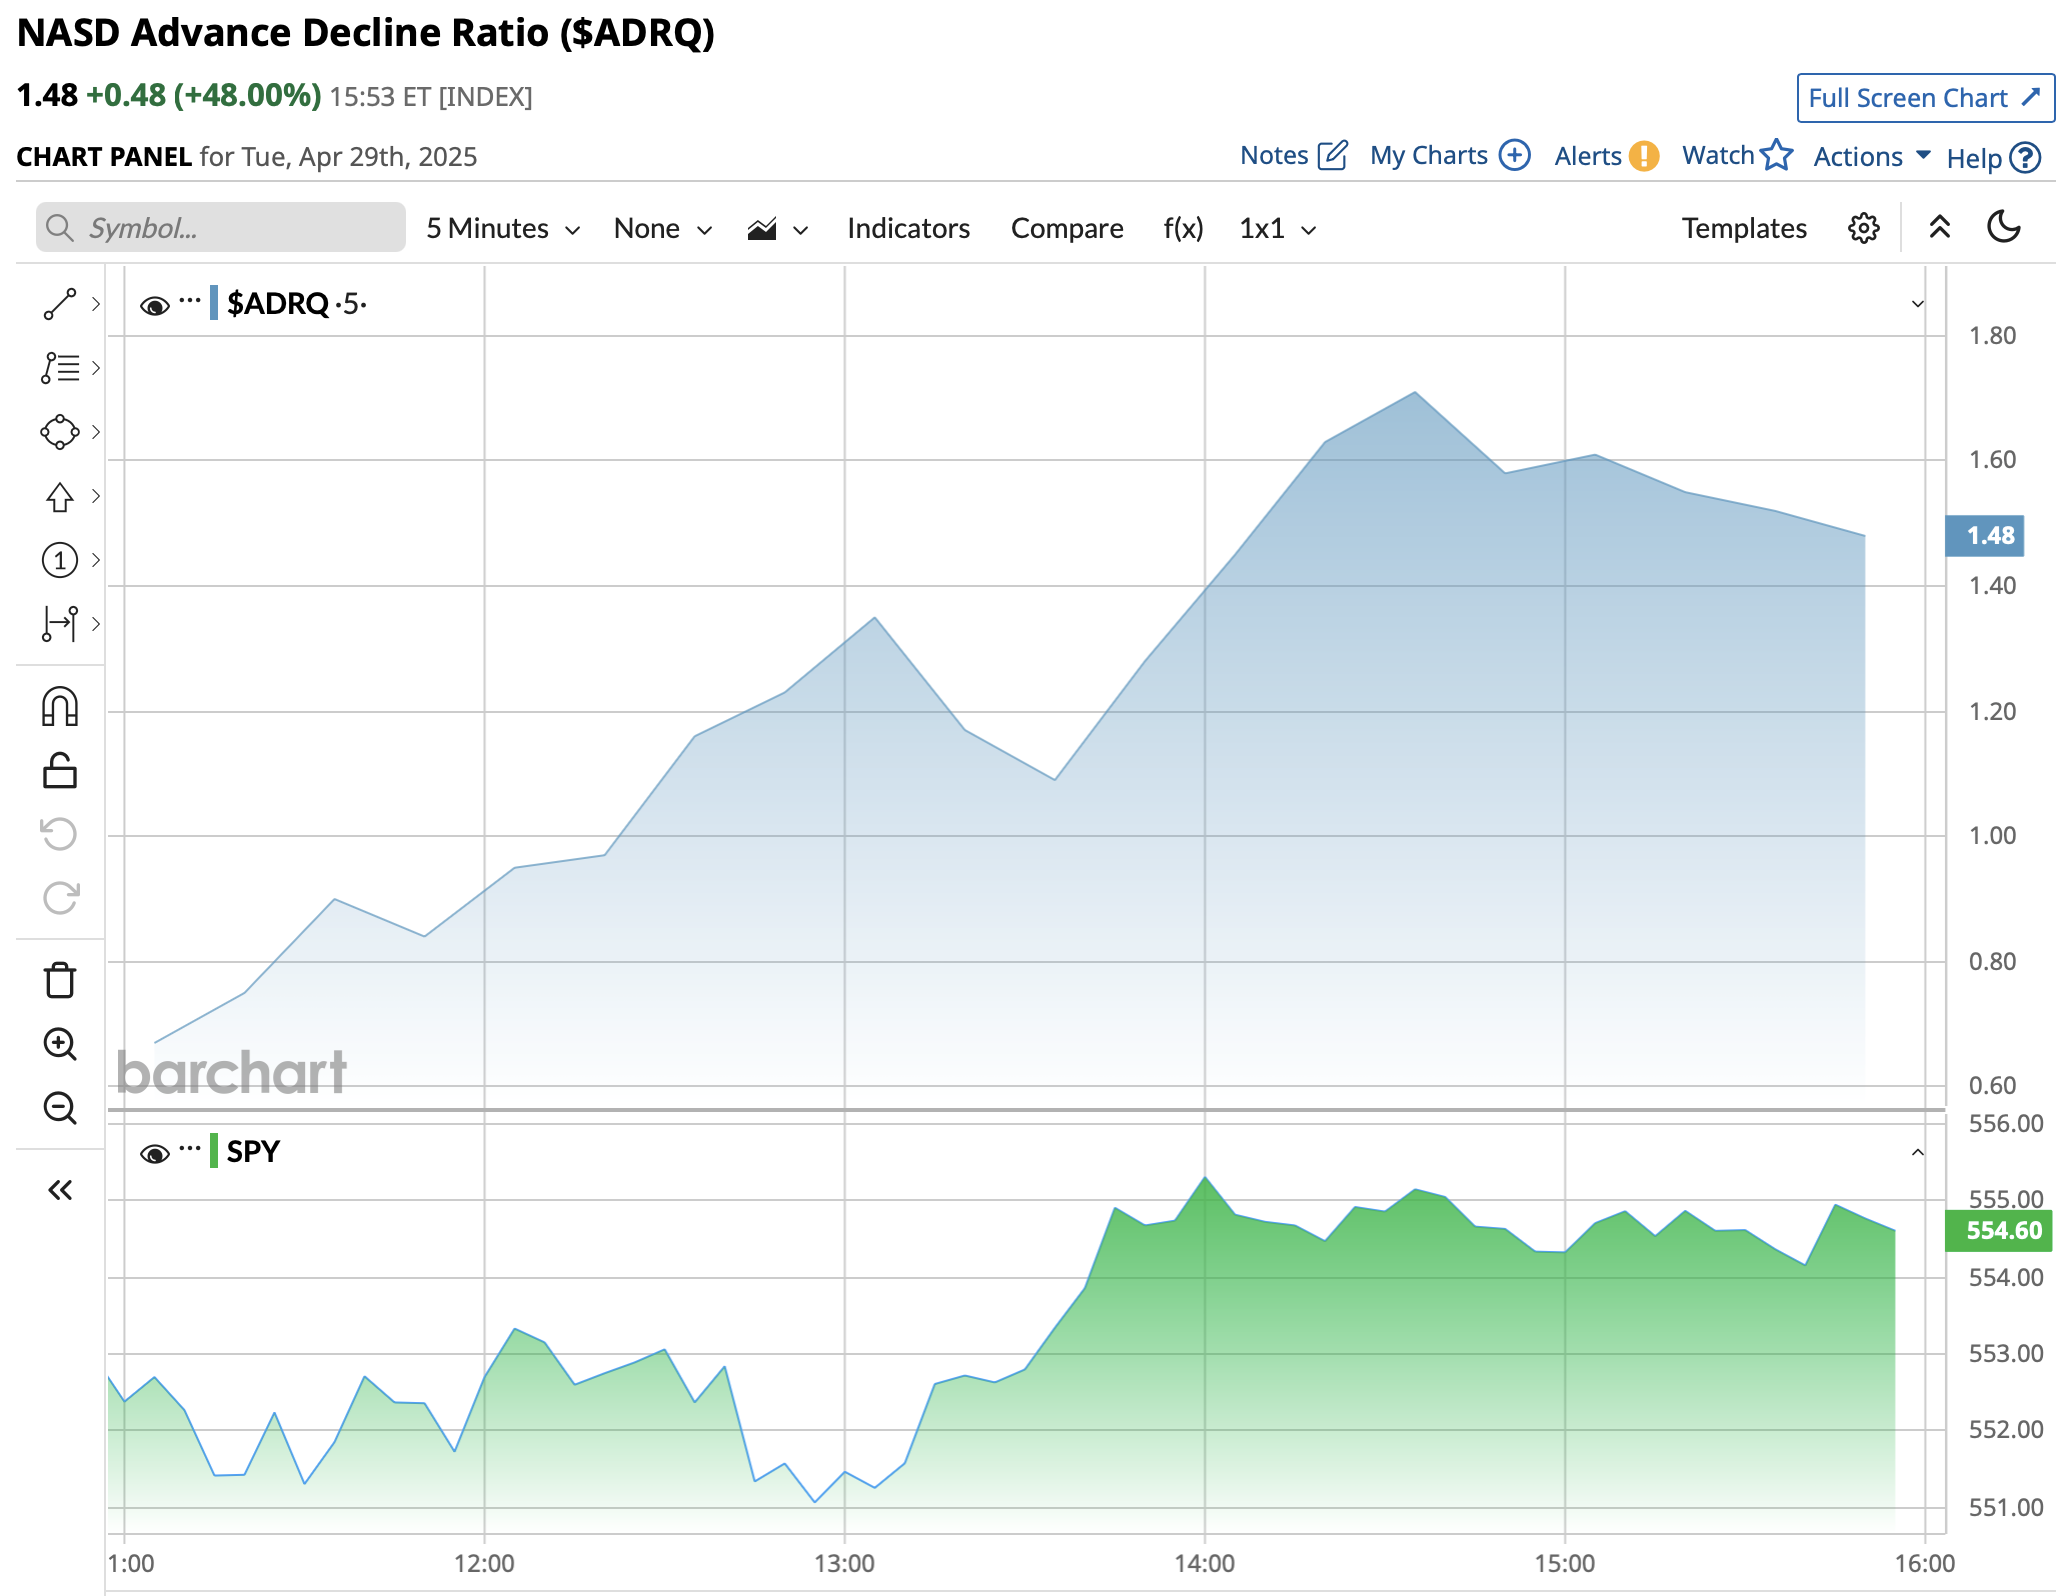Viewport: 2058px width, 1596px height.
Task: Click the zoom out magnifier icon
Action: coord(60,1108)
